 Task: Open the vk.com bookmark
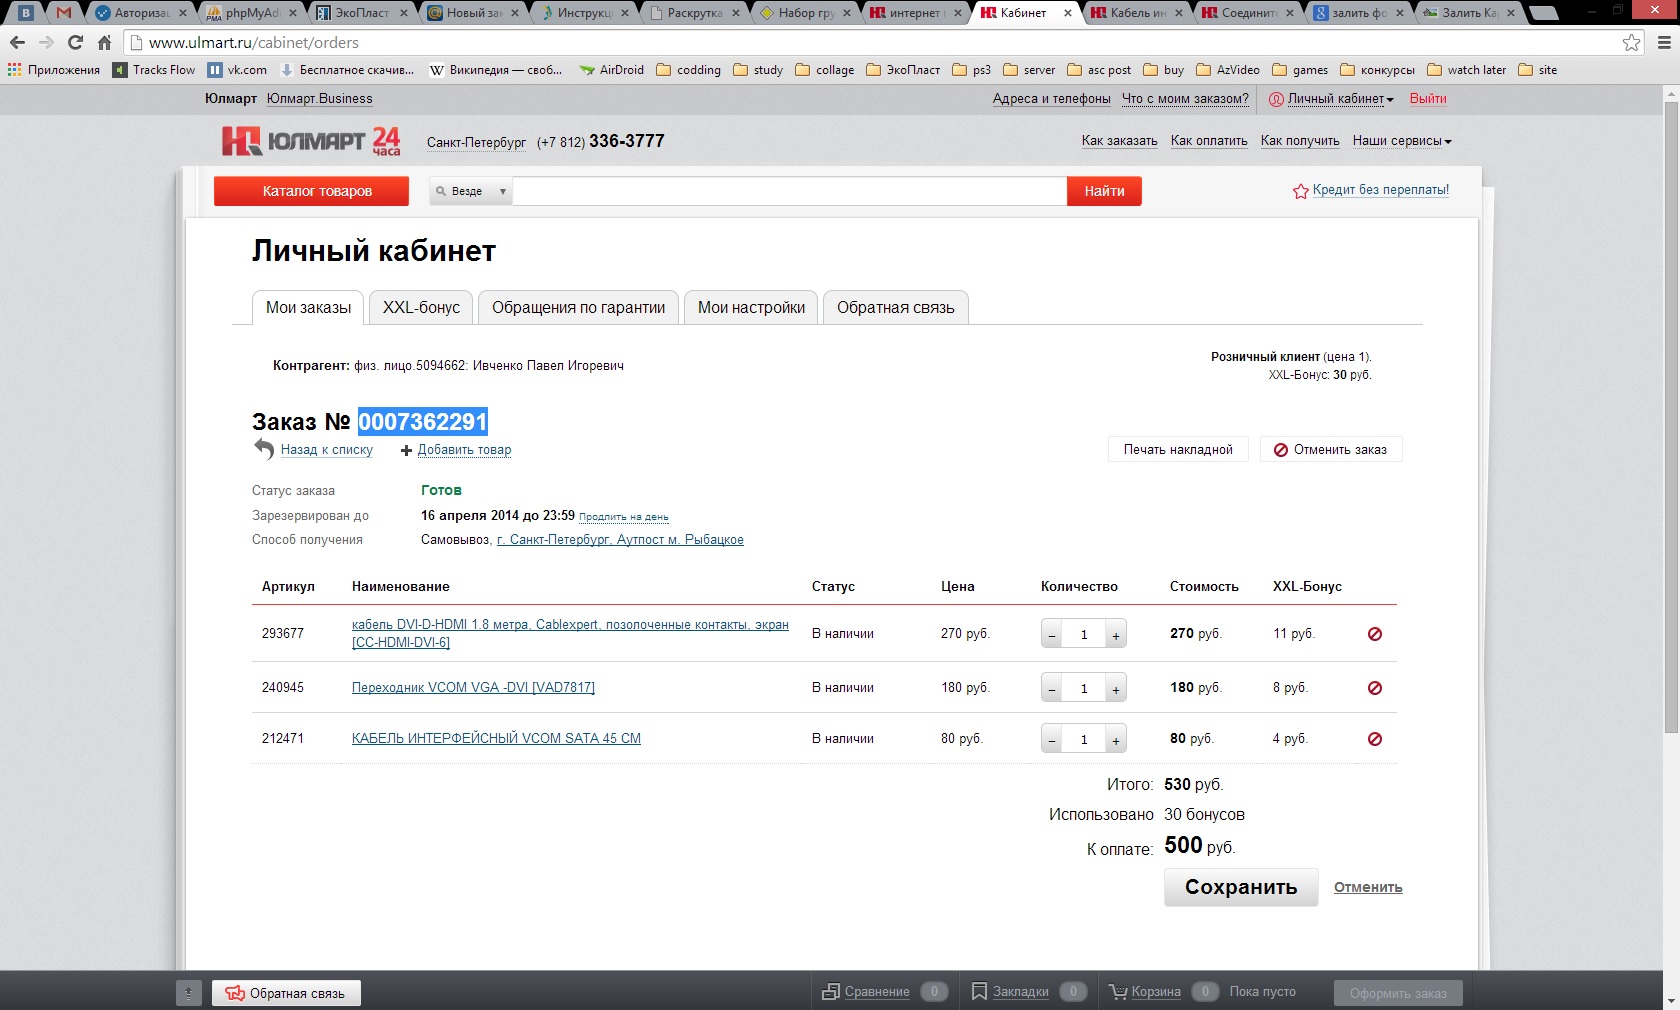[x=237, y=70]
